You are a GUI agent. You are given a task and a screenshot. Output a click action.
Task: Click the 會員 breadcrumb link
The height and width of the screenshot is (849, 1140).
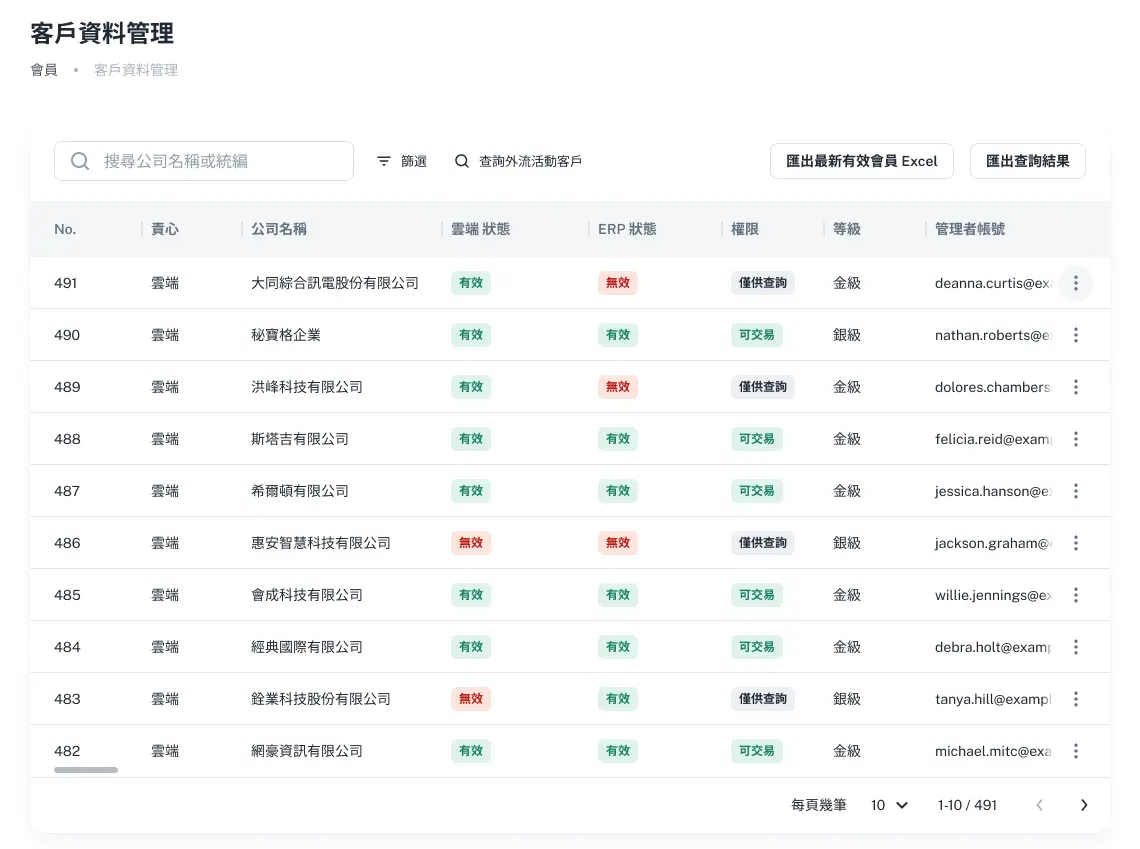[44, 70]
